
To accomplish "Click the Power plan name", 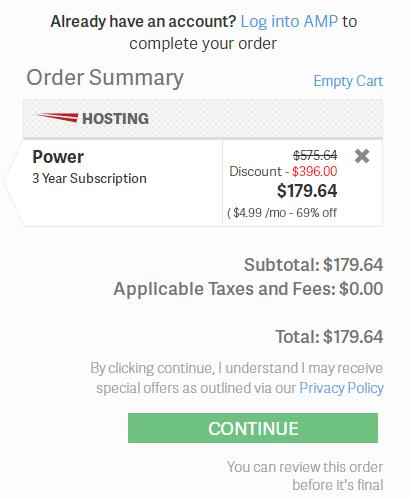I will [58, 157].
